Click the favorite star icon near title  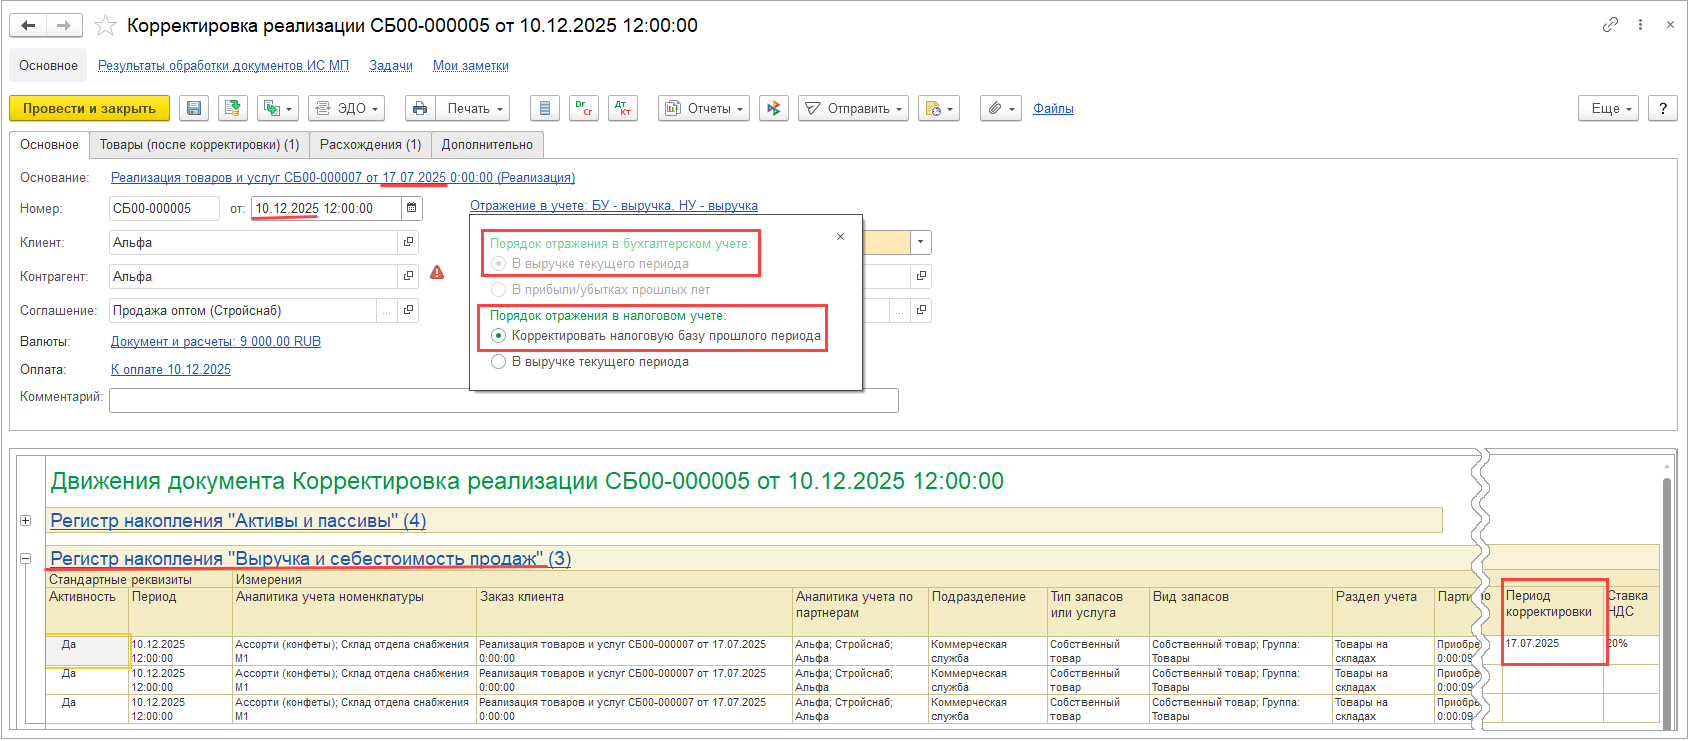tap(105, 26)
